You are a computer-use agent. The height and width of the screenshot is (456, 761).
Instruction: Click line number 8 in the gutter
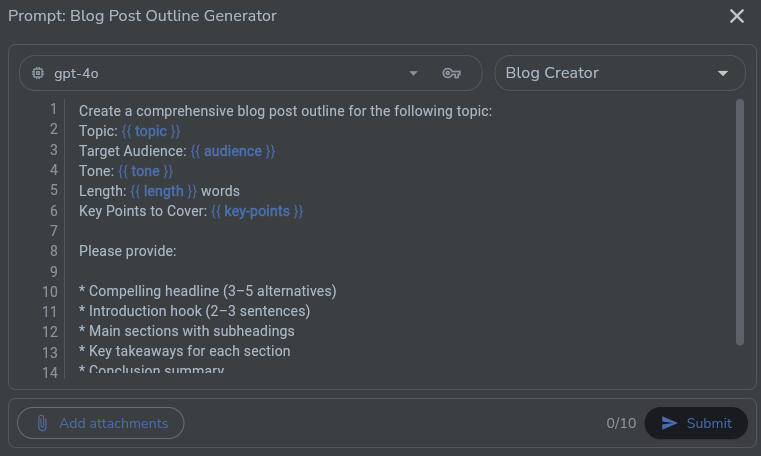[x=53, y=251]
